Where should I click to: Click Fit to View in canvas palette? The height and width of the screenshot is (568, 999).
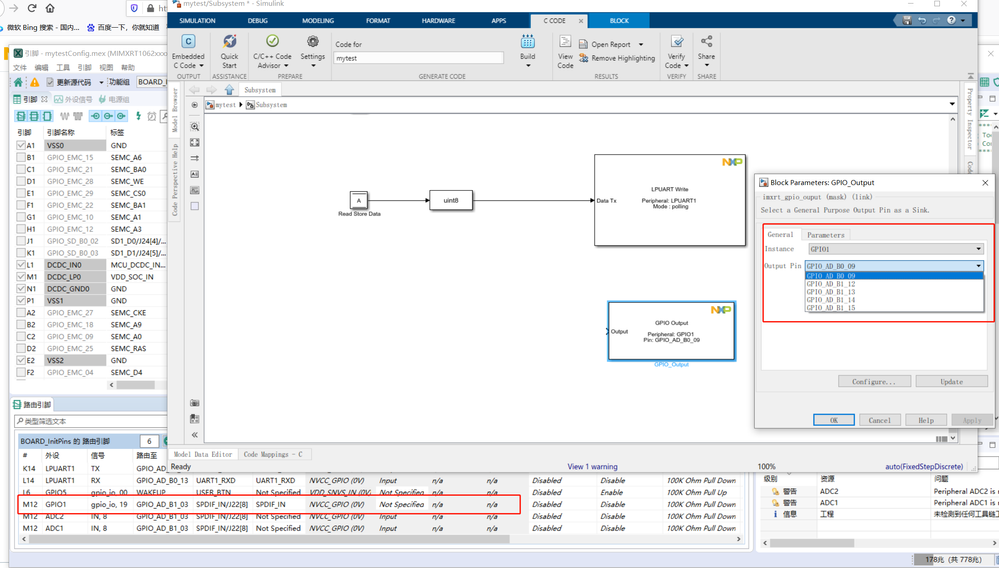coord(195,143)
